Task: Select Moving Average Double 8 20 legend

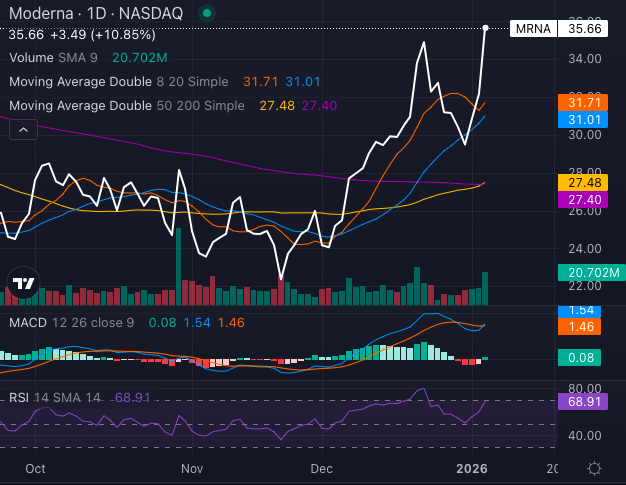Action: coord(120,82)
